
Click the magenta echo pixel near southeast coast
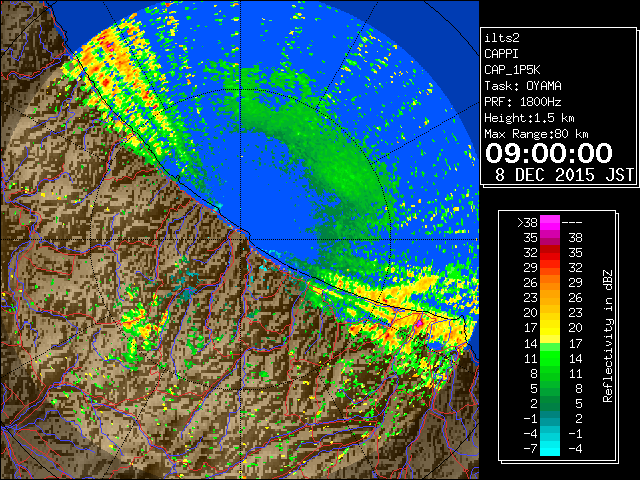(419, 322)
